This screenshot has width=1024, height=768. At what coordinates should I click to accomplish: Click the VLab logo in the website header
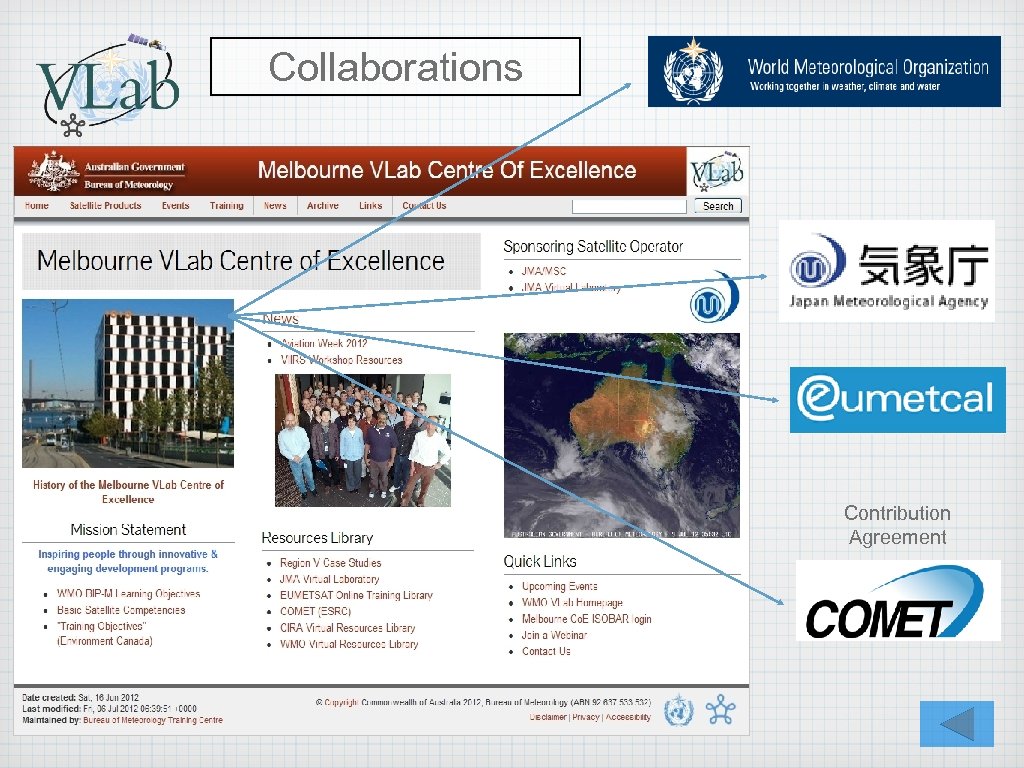click(x=717, y=171)
